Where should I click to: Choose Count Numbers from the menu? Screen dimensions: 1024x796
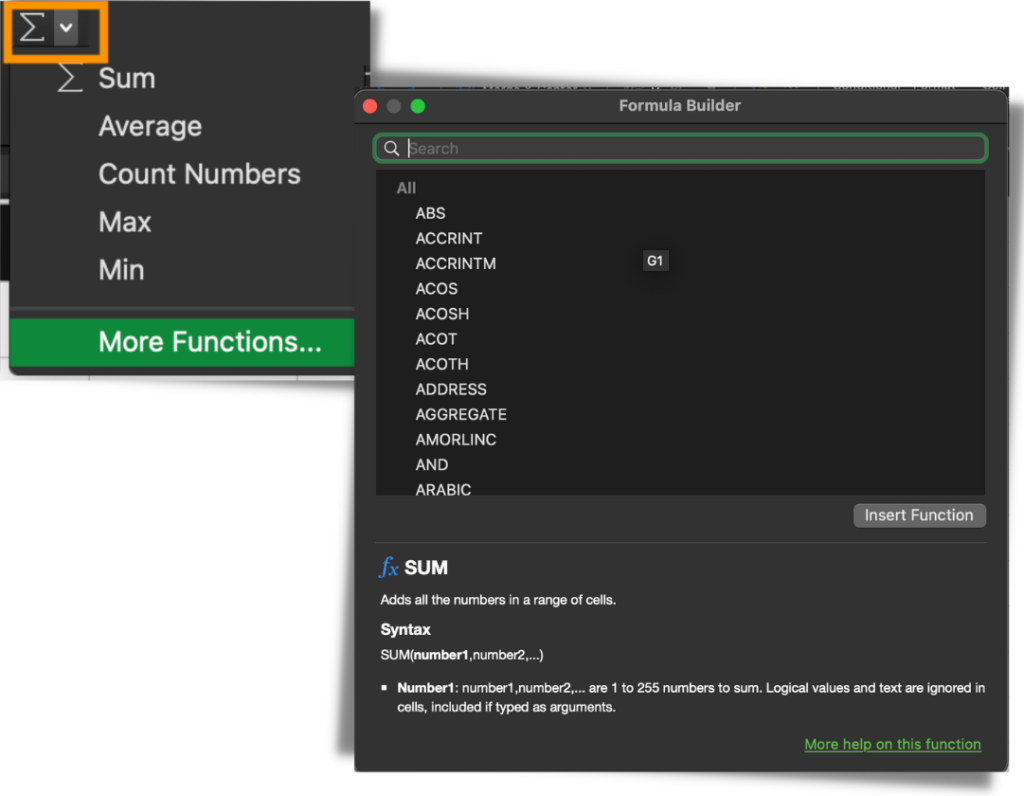(199, 174)
